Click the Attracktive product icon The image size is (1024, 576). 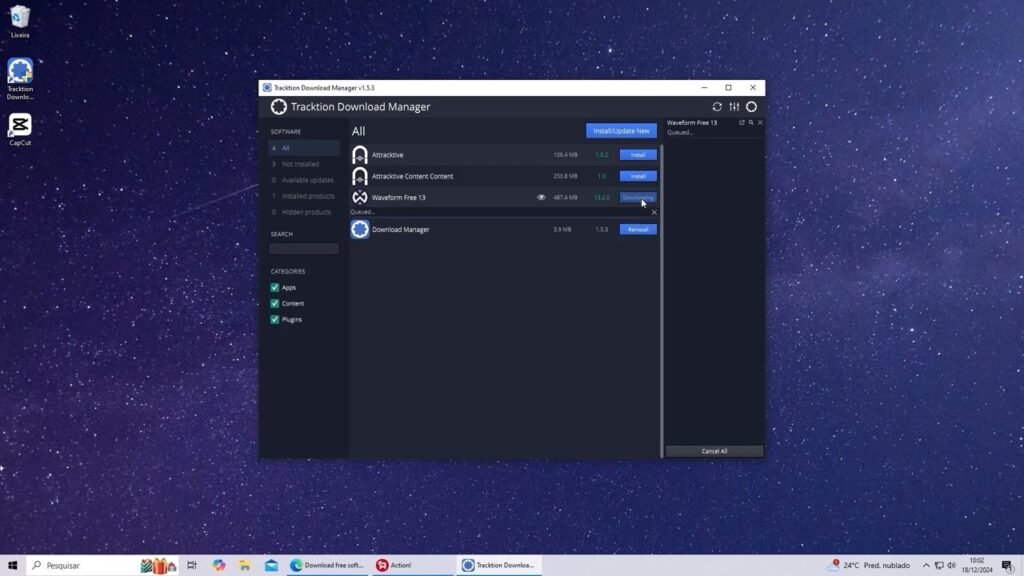click(x=360, y=155)
